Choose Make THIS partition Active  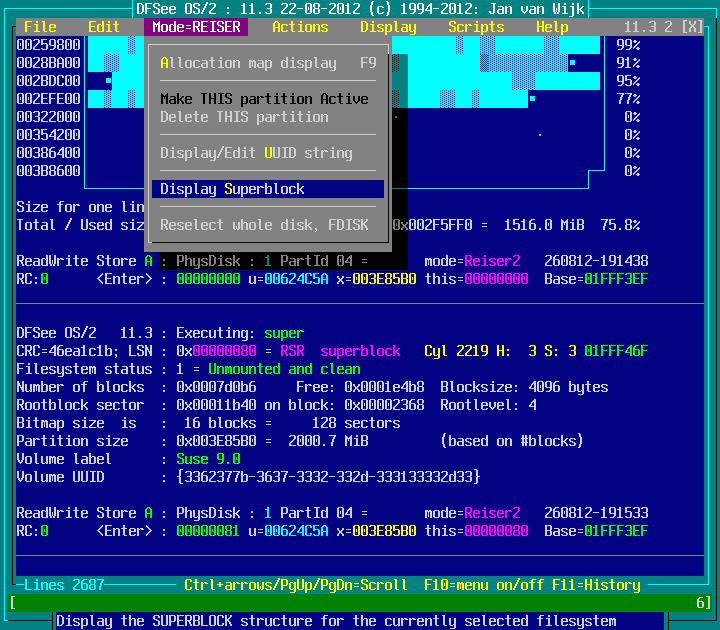coord(264,99)
